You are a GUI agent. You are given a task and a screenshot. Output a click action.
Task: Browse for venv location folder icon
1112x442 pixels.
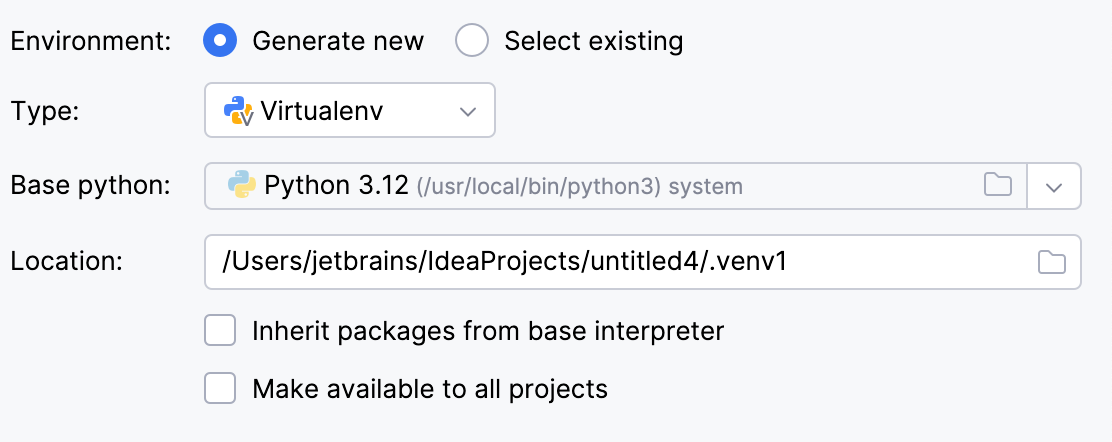coord(1052,262)
